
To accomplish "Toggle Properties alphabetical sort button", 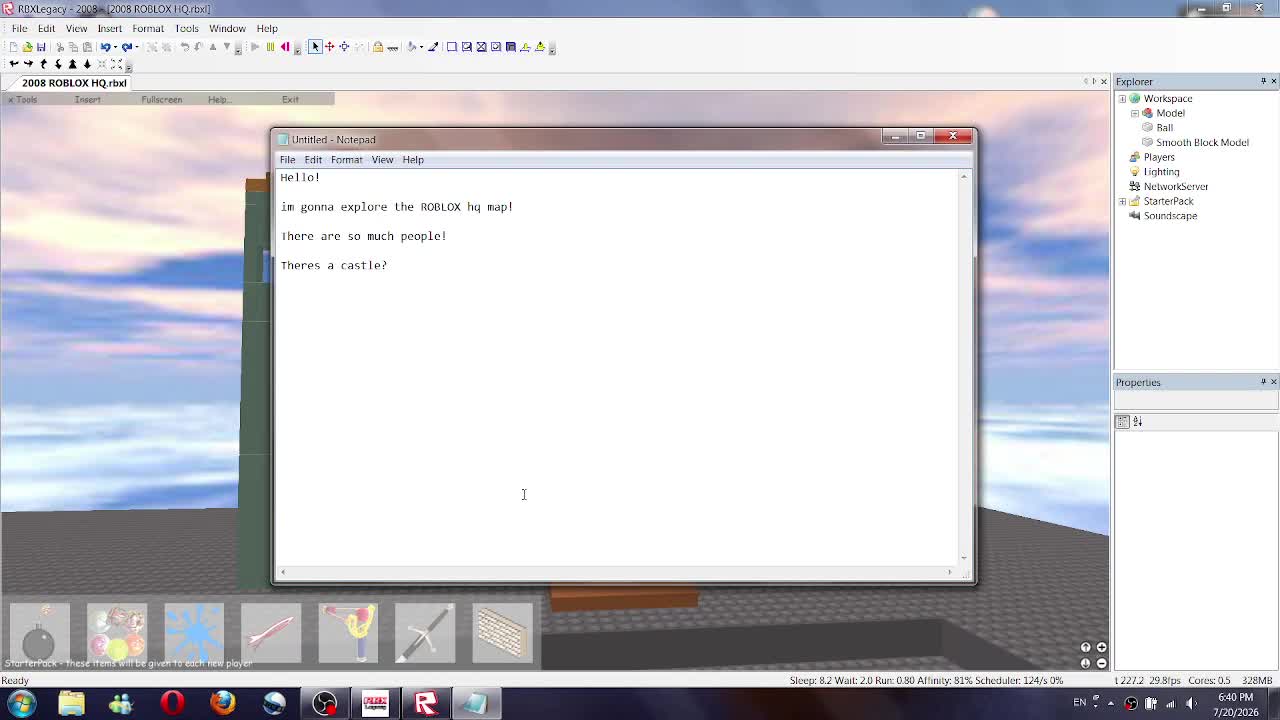I will [x=1137, y=422].
